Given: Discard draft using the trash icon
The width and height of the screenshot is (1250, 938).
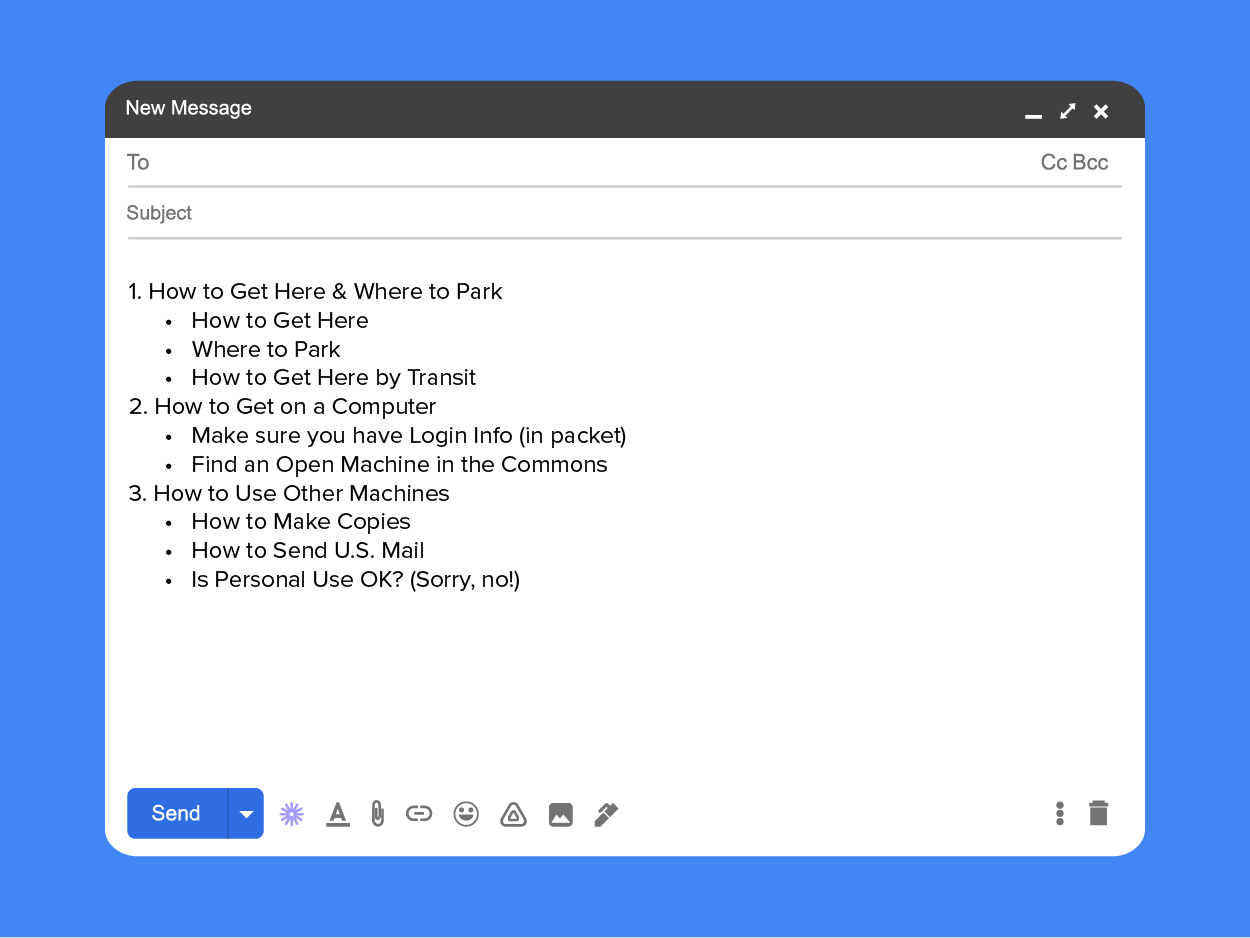Looking at the screenshot, I should 1098,813.
